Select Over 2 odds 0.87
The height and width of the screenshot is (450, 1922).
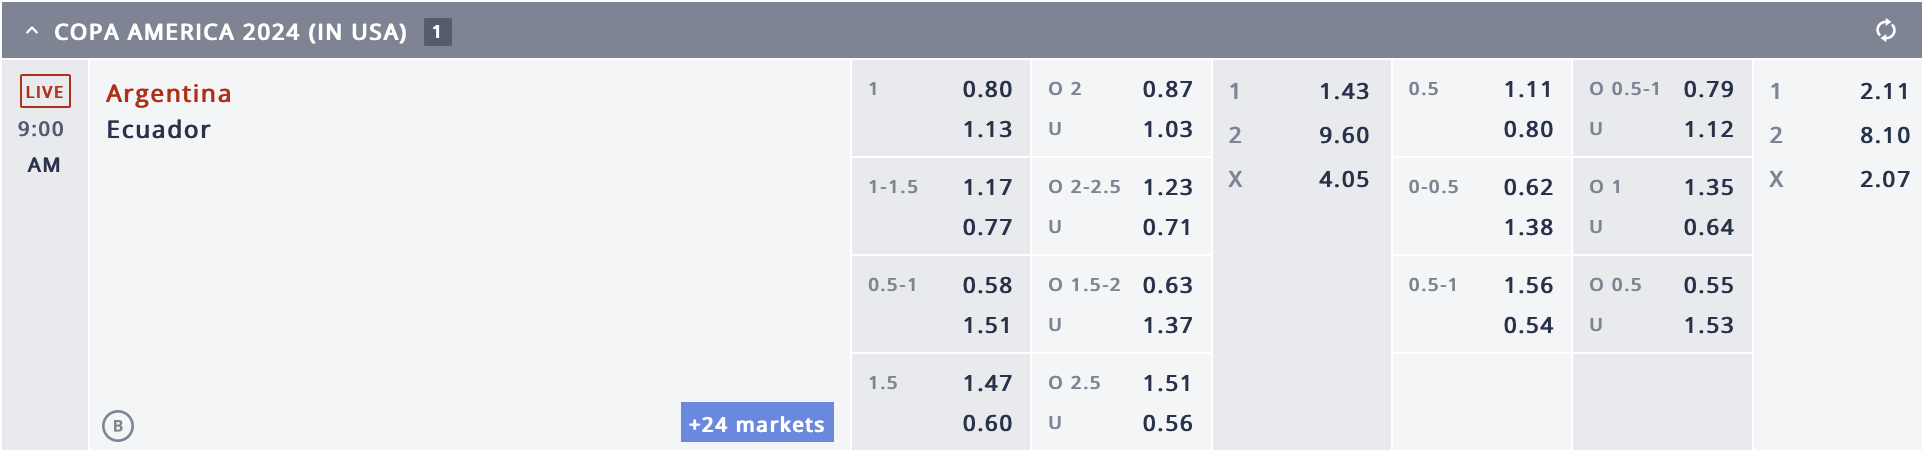[x=1167, y=89]
